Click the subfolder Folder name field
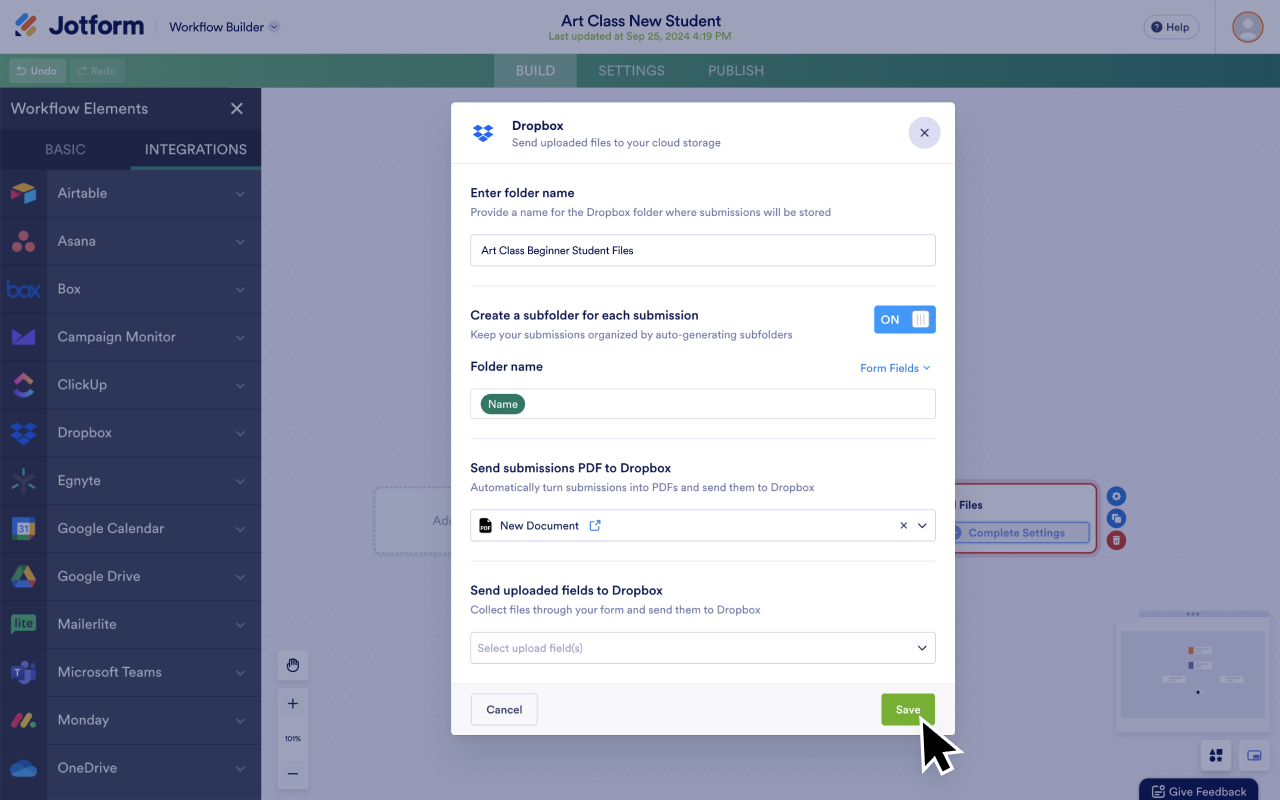Image resolution: width=1280 pixels, height=800 pixels. [703, 404]
